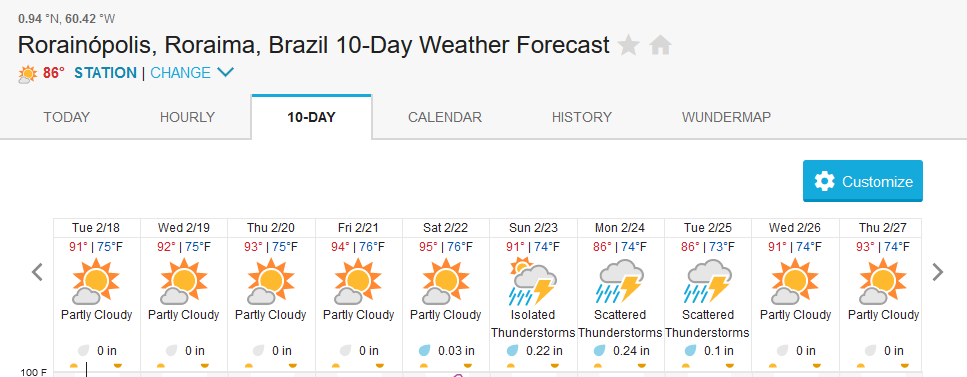Click the STATION link
Image resolution: width=967 pixels, height=377 pixels.
click(105, 73)
